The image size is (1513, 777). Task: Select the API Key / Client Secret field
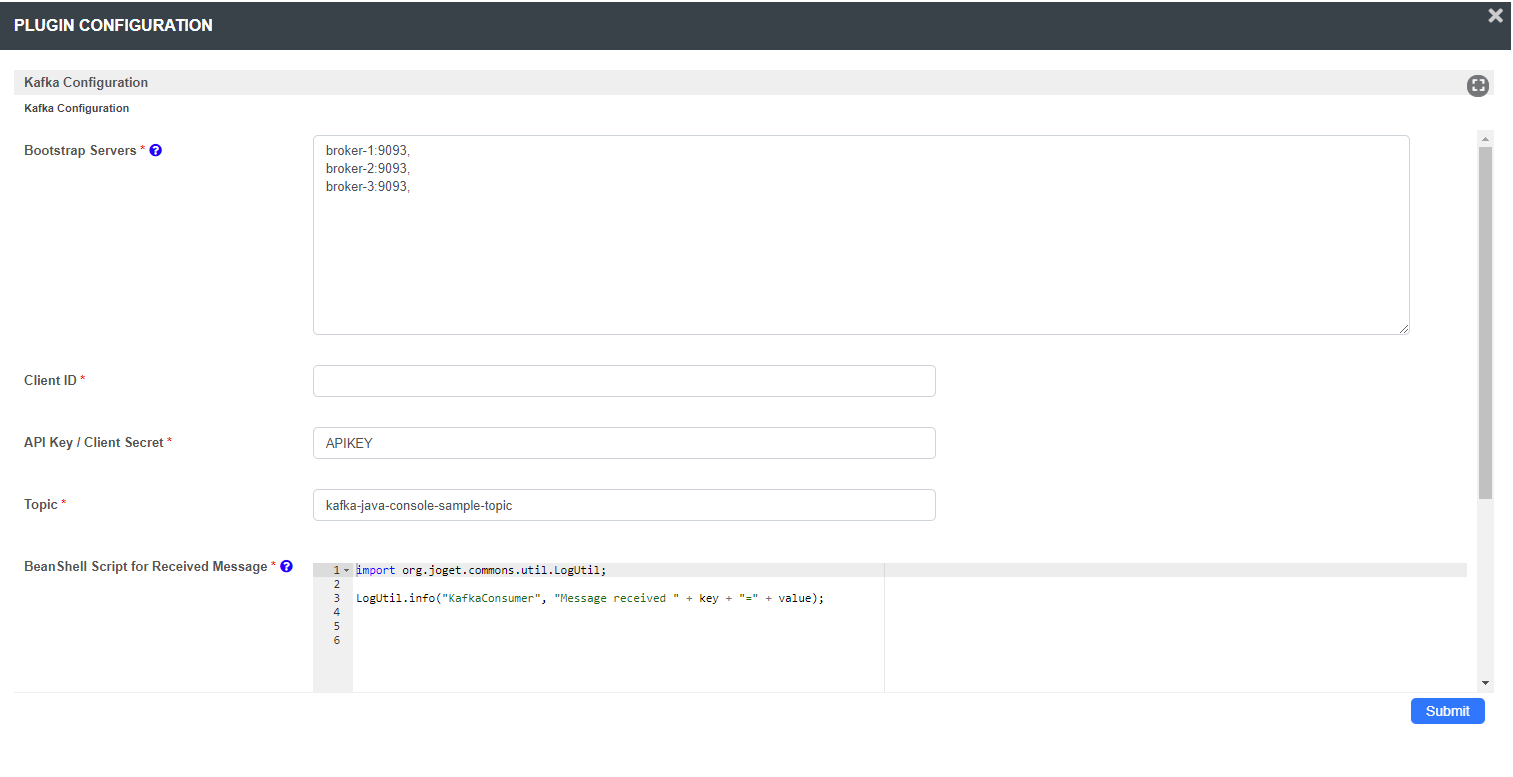coord(624,443)
